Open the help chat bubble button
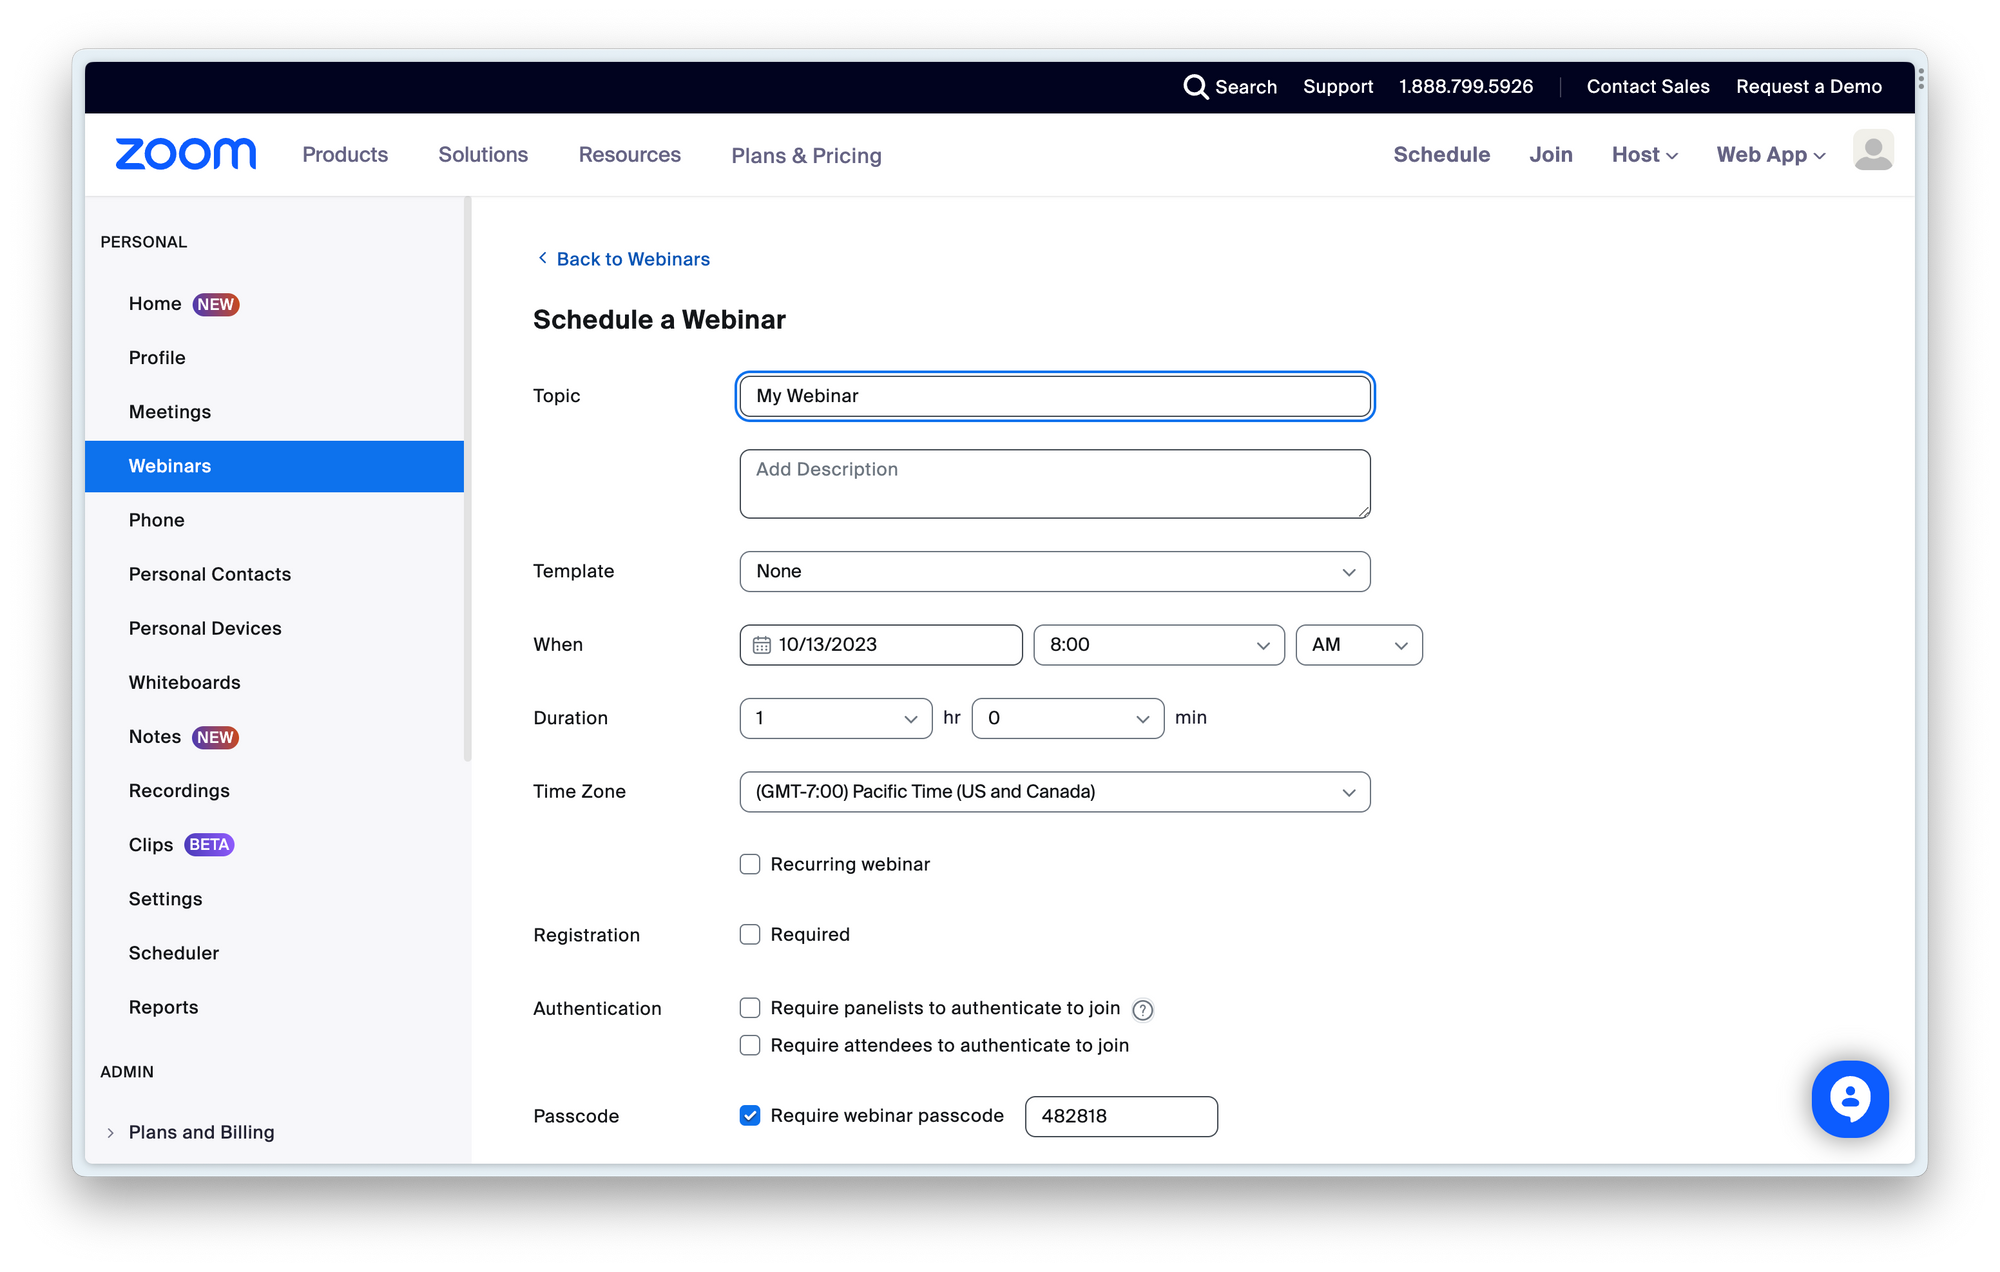This screenshot has height=1272, width=2000. coord(1850,1098)
